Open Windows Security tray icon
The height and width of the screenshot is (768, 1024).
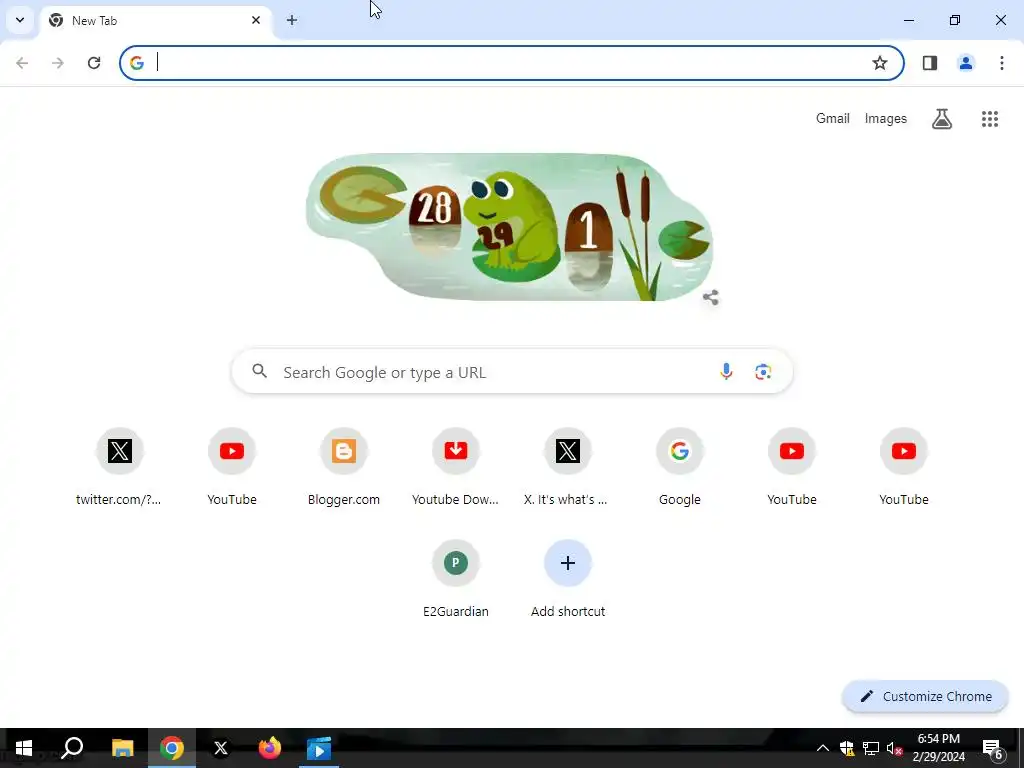[847, 748]
